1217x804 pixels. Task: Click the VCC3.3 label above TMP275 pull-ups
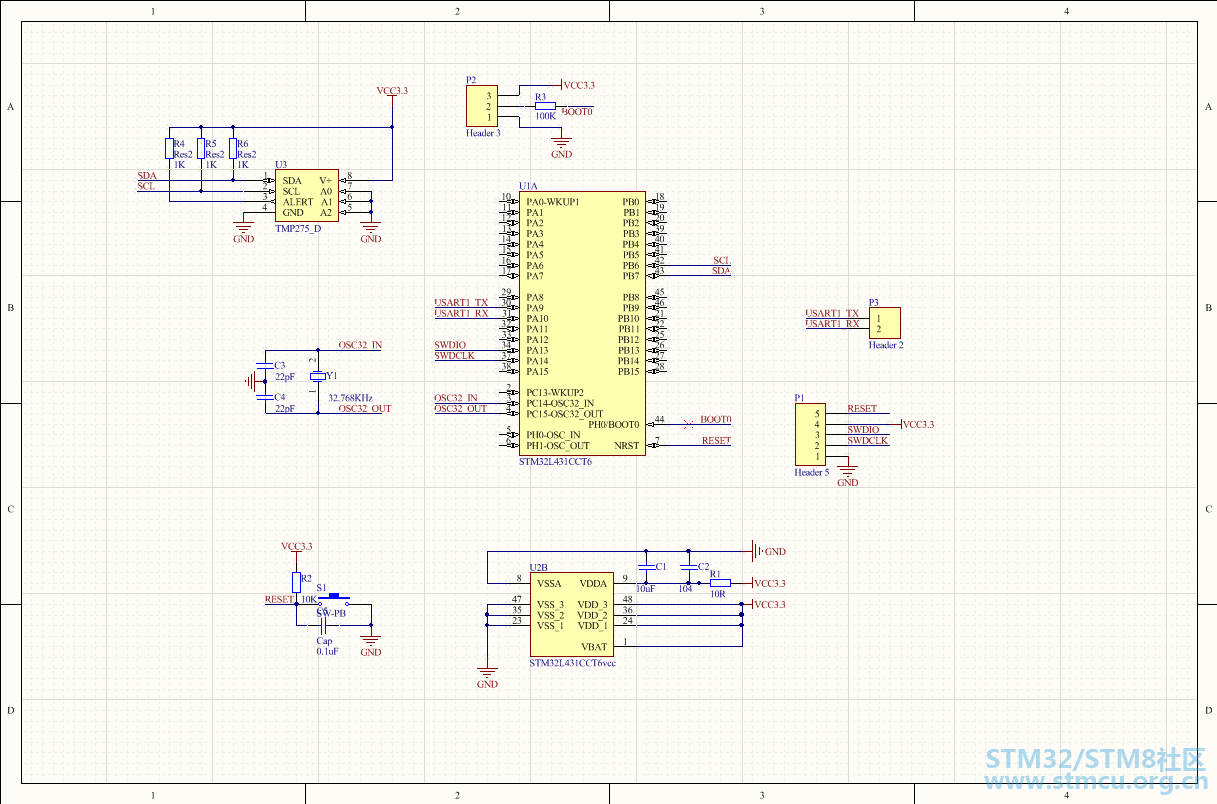pyautogui.click(x=392, y=90)
